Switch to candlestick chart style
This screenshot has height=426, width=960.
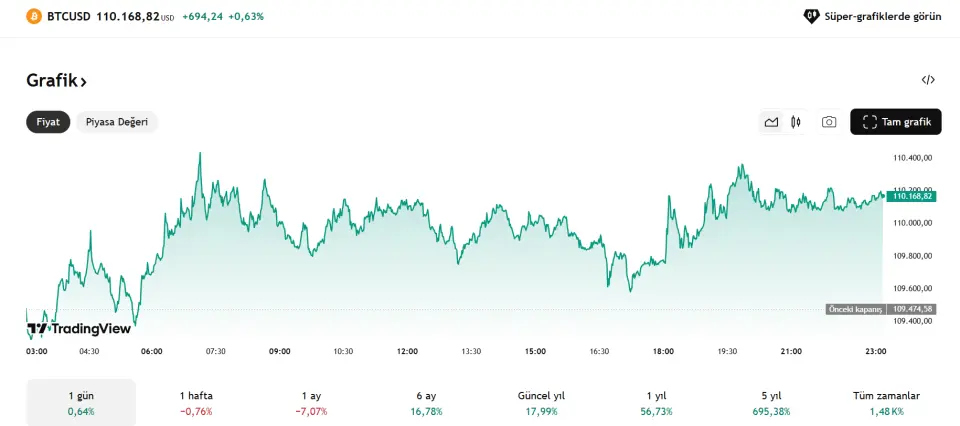pyautogui.click(x=796, y=122)
